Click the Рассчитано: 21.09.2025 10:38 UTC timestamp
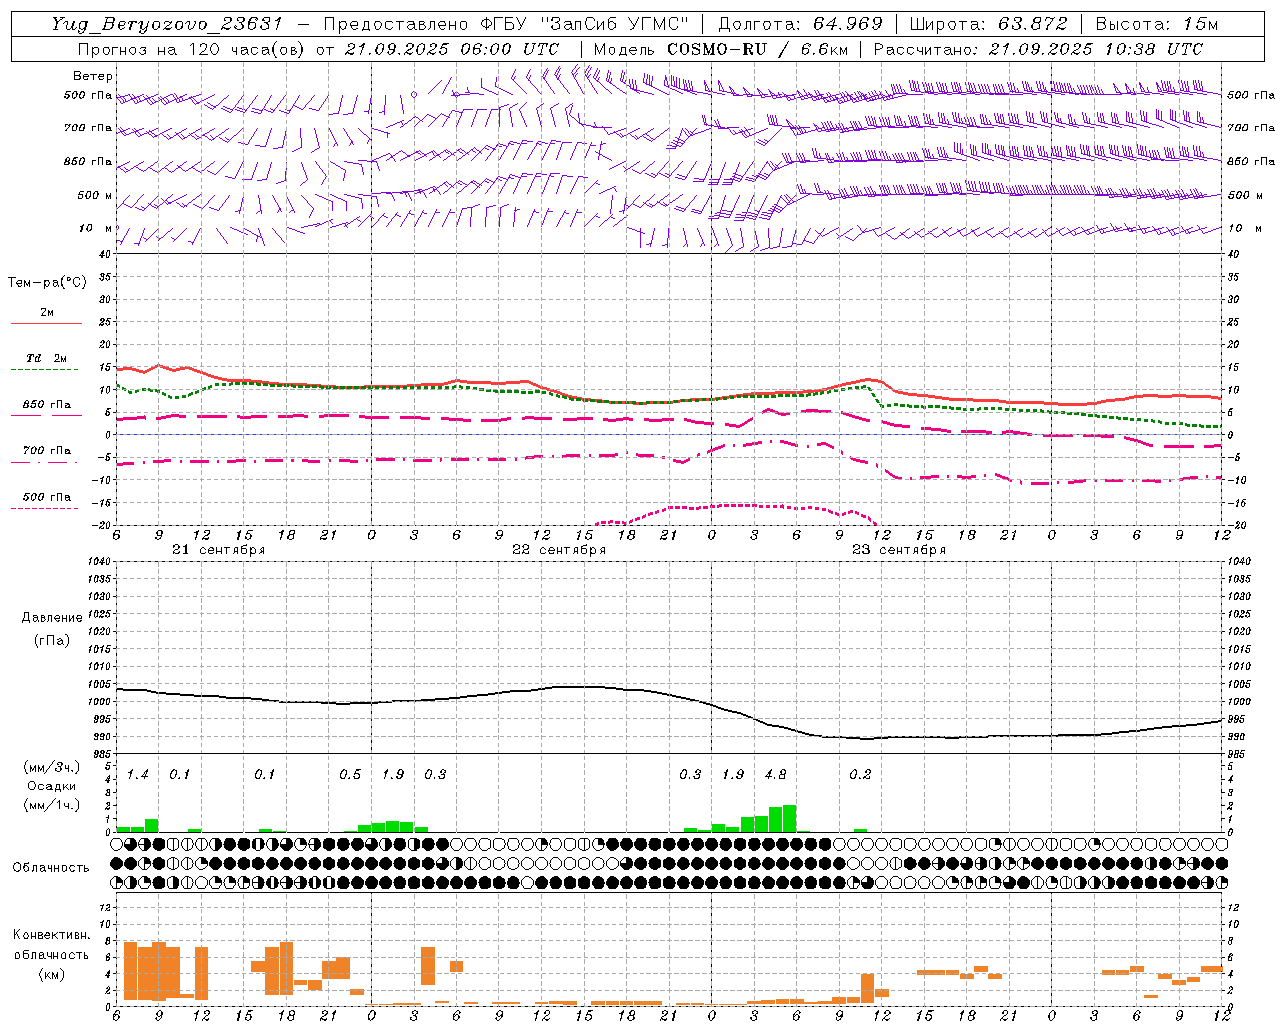 point(1038,49)
